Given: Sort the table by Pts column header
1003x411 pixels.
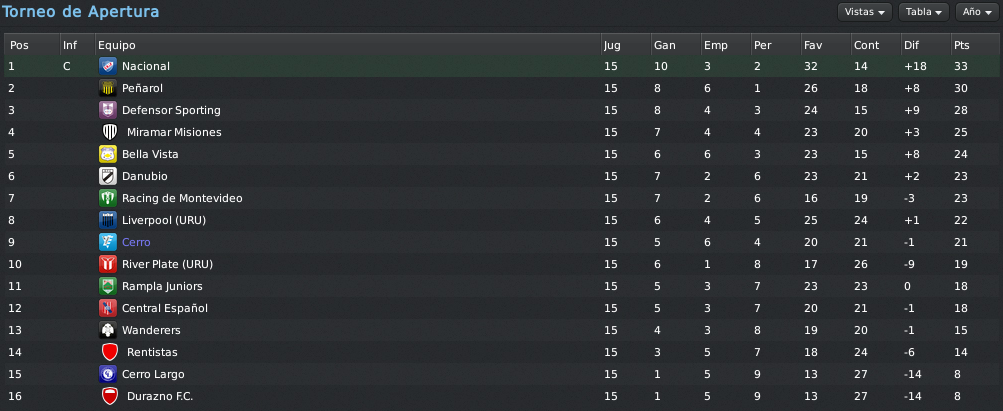Looking at the screenshot, I should click(x=975, y=45).
